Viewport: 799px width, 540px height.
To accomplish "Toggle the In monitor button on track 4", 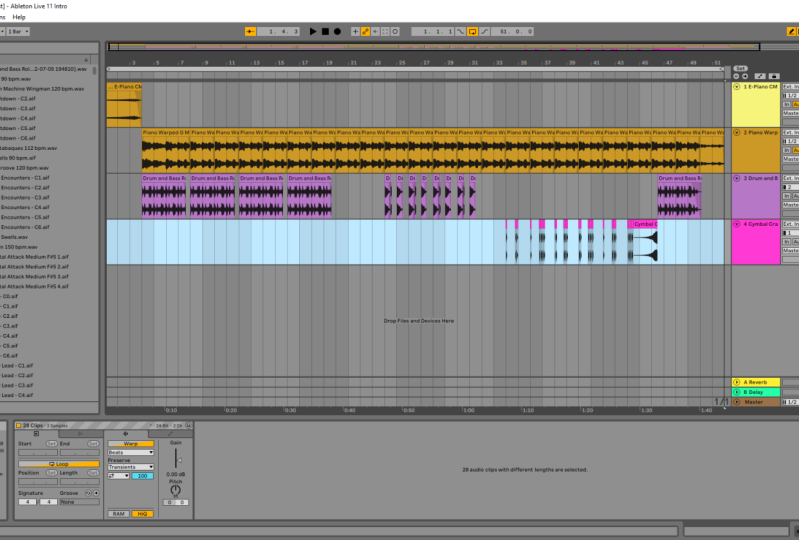I will [x=787, y=242].
